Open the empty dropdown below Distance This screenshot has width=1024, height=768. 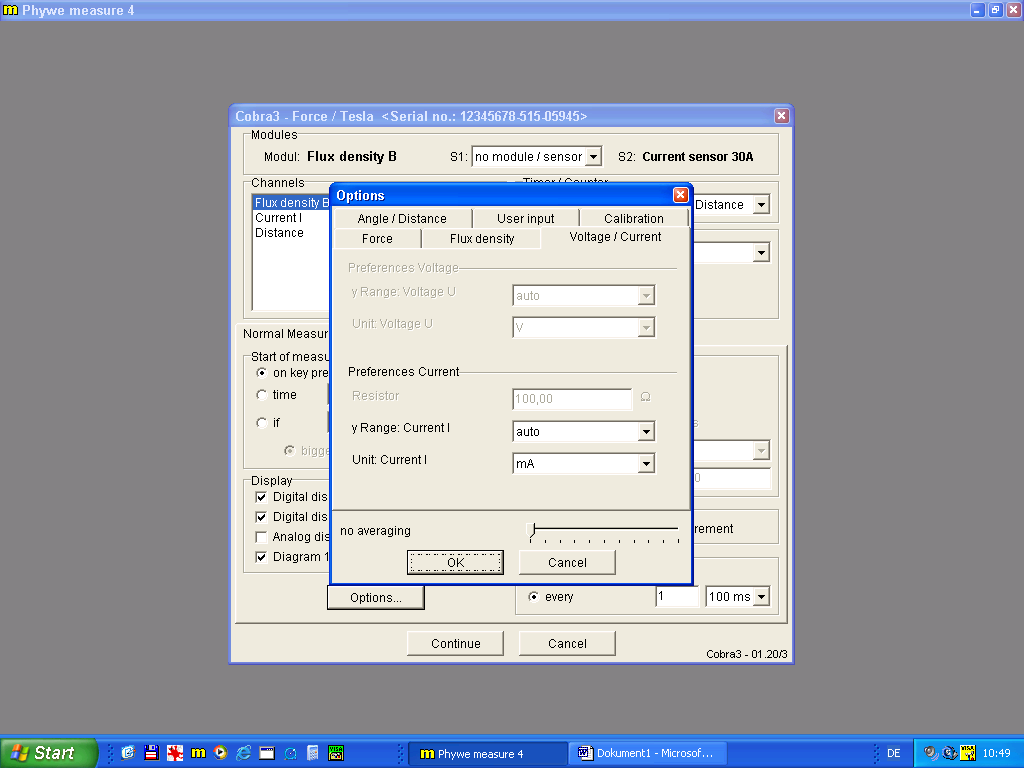761,253
